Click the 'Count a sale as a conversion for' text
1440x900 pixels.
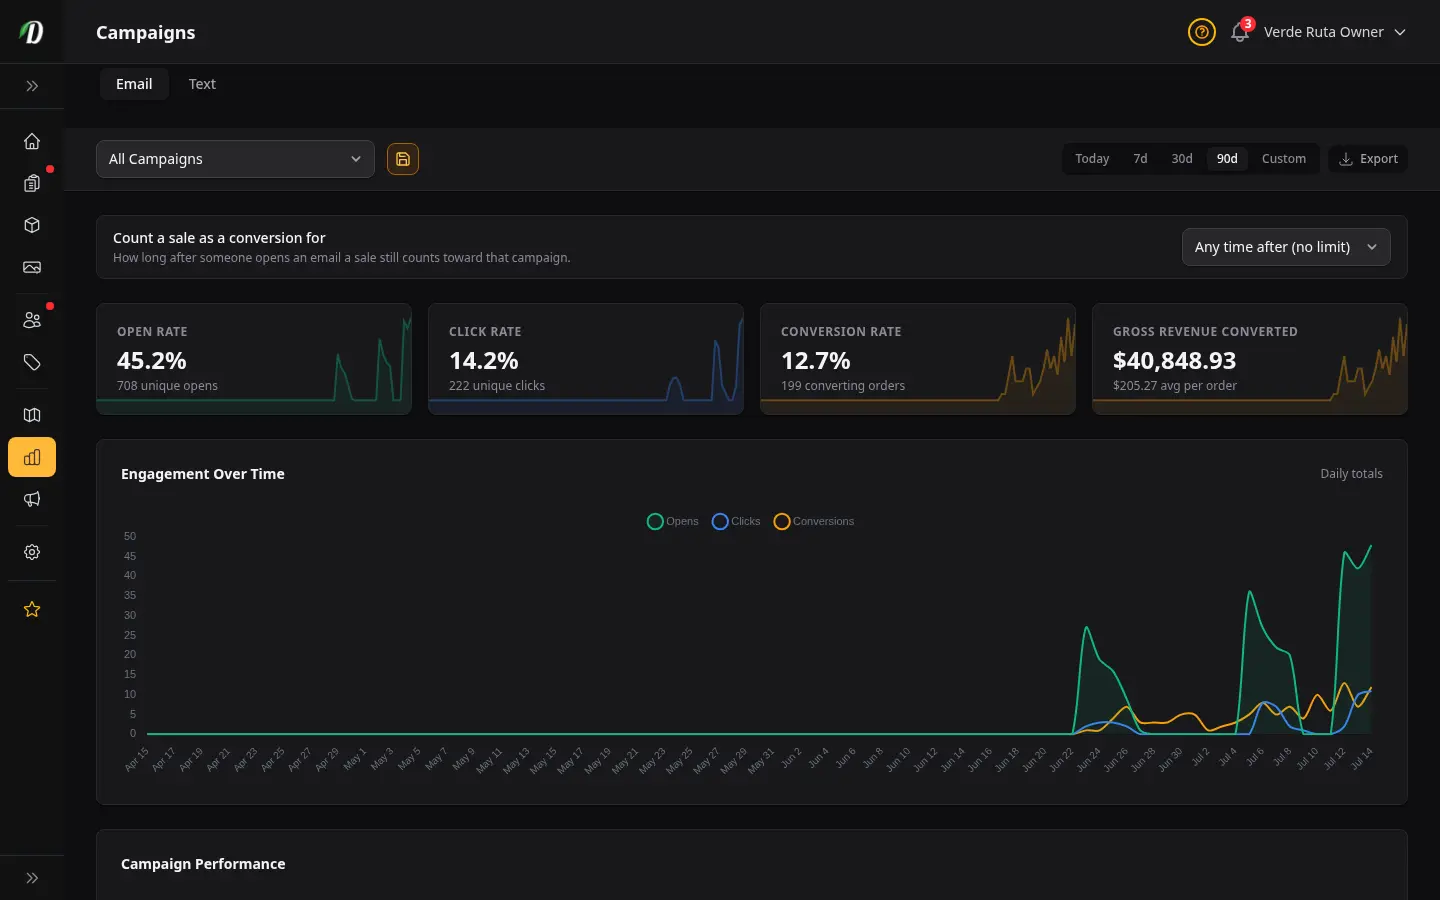[x=219, y=238]
